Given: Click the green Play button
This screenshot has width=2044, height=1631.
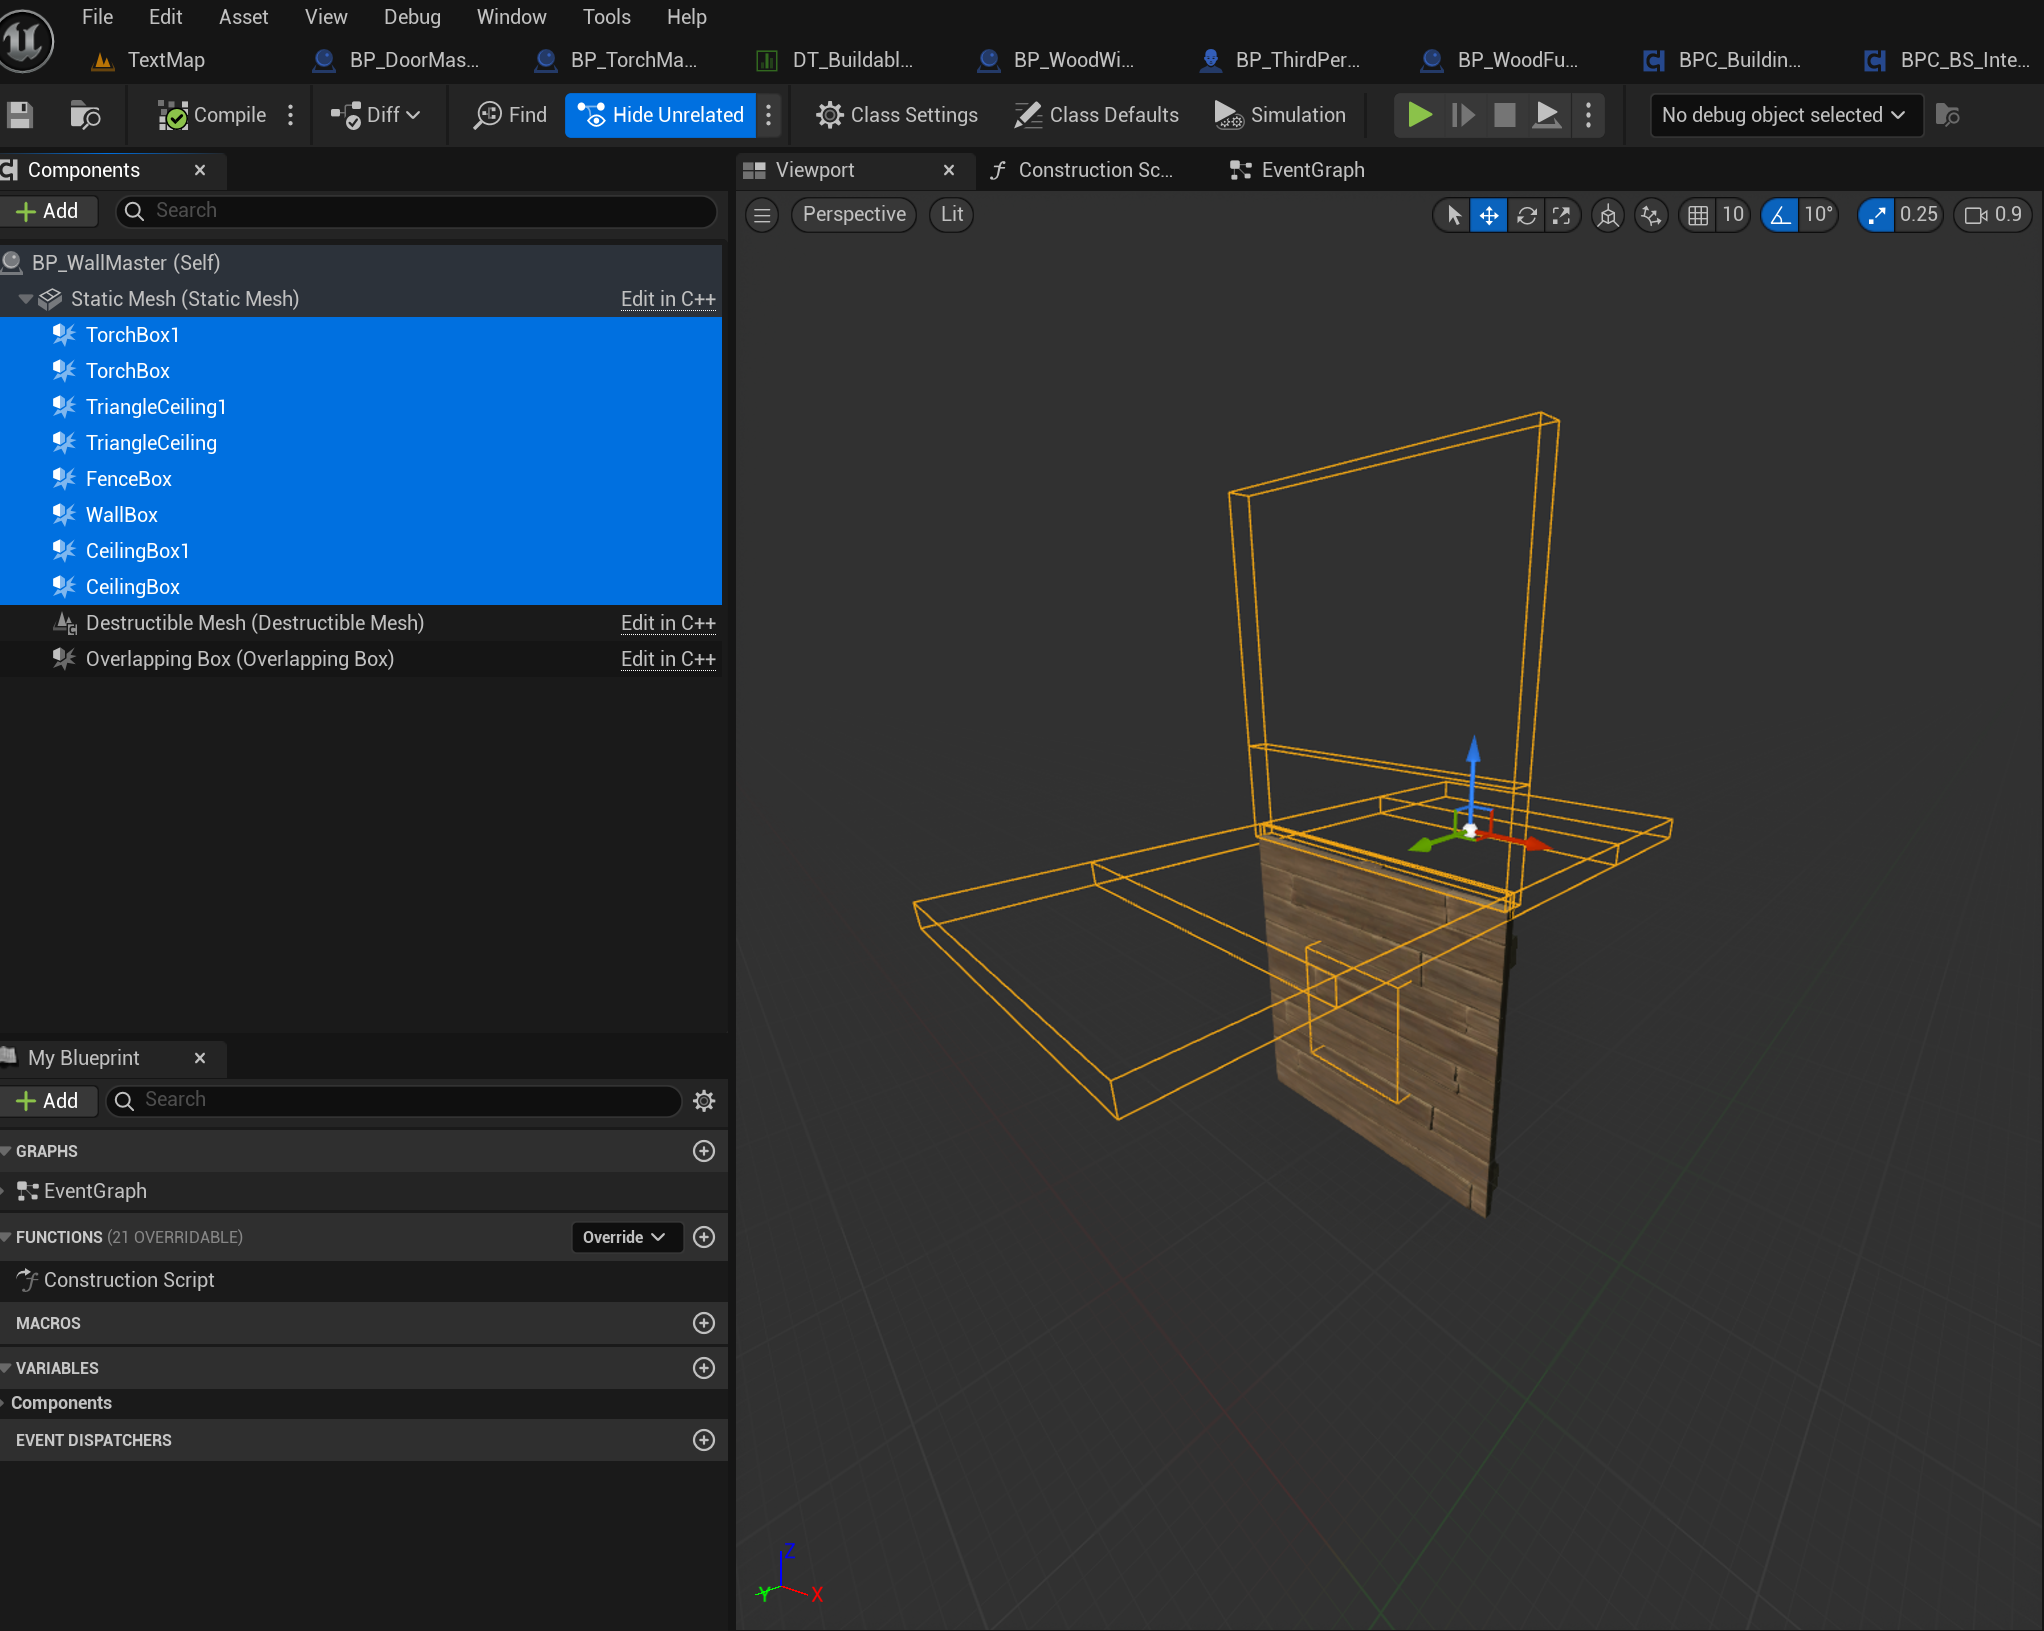Looking at the screenshot, I should coord(1418,115).
